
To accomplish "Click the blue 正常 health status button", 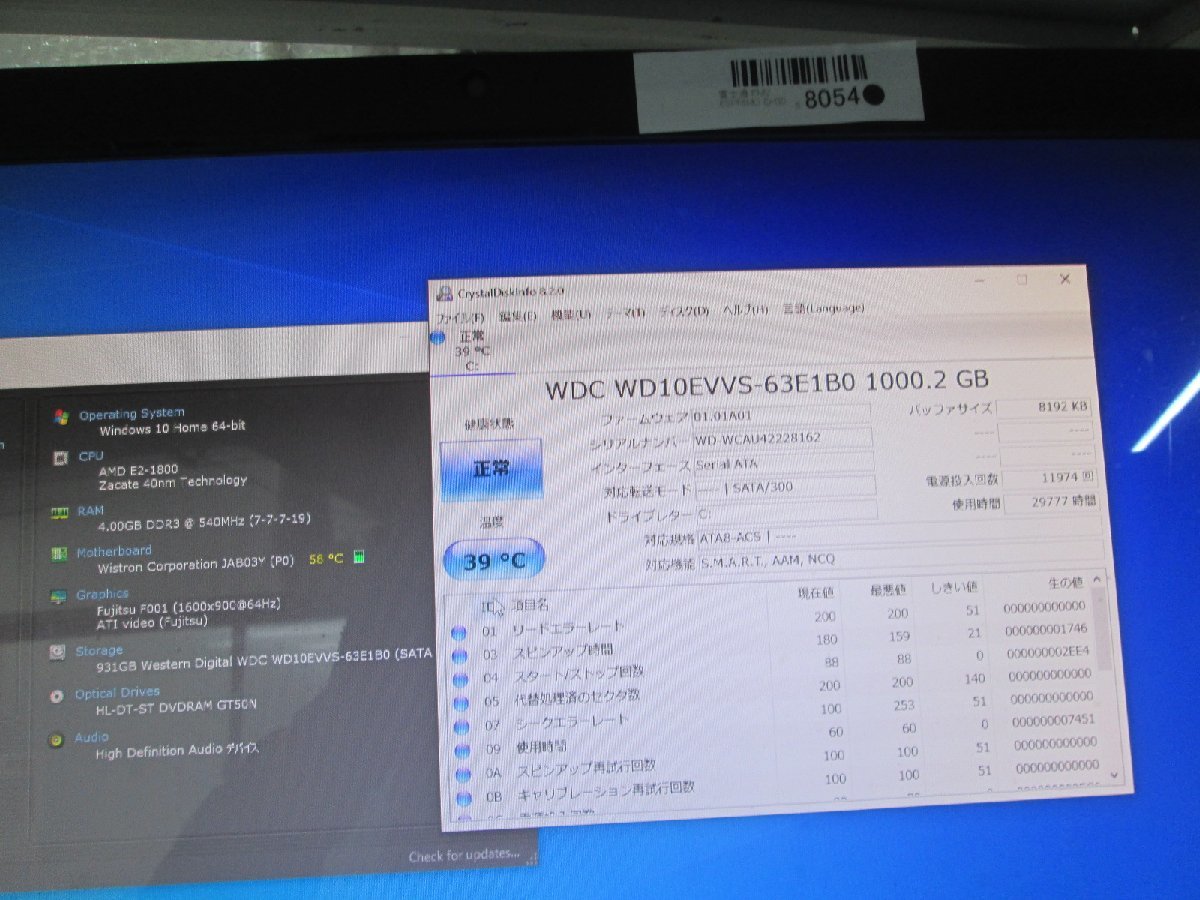I will pos(492,468).
